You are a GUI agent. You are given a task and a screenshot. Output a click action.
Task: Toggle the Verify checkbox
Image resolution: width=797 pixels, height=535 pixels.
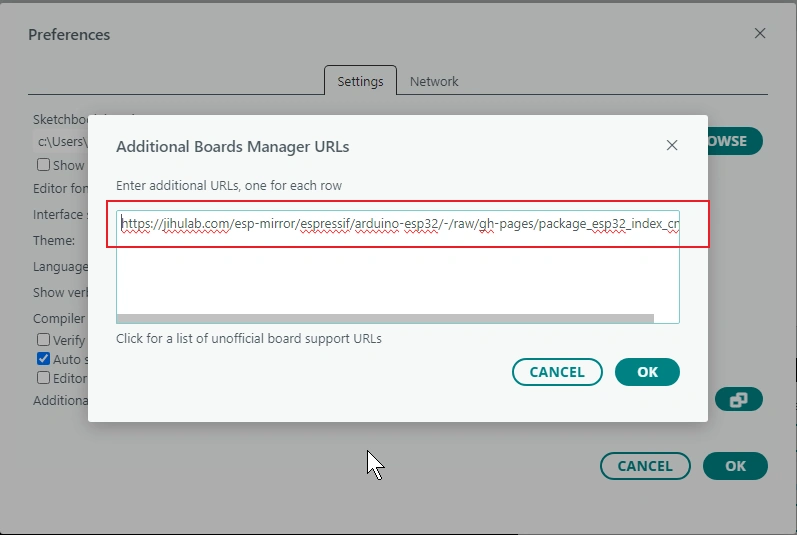point(44,339)
